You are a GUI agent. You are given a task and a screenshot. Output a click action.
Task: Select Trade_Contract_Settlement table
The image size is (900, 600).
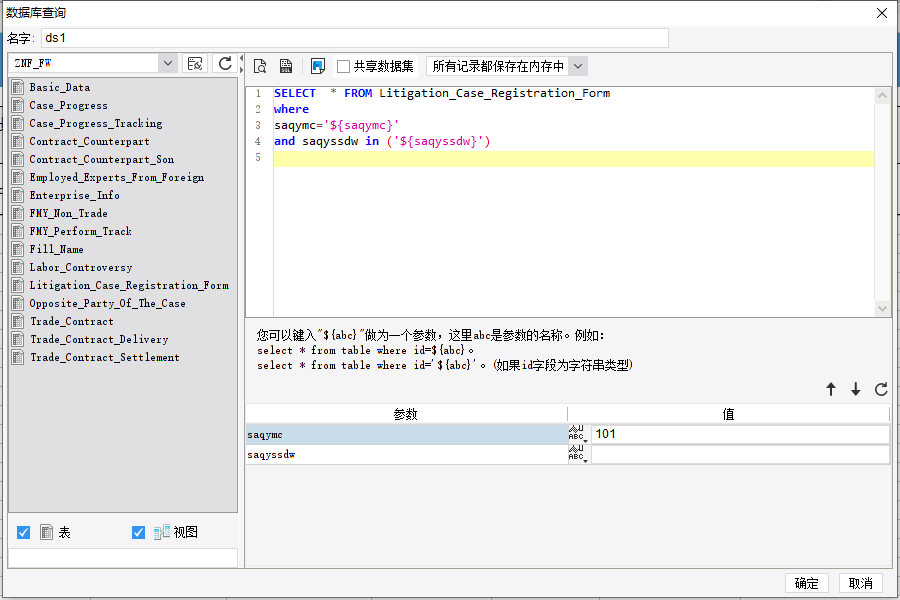point(104,357)
